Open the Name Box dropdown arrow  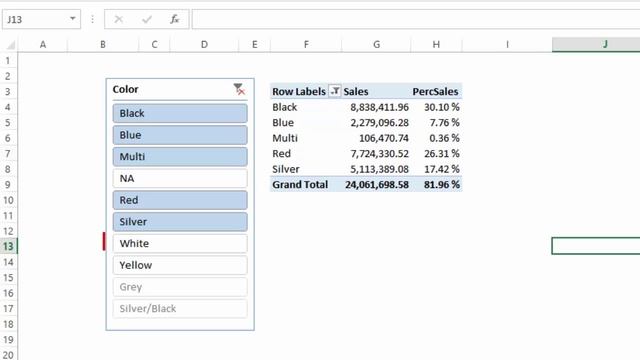point(72,19)
